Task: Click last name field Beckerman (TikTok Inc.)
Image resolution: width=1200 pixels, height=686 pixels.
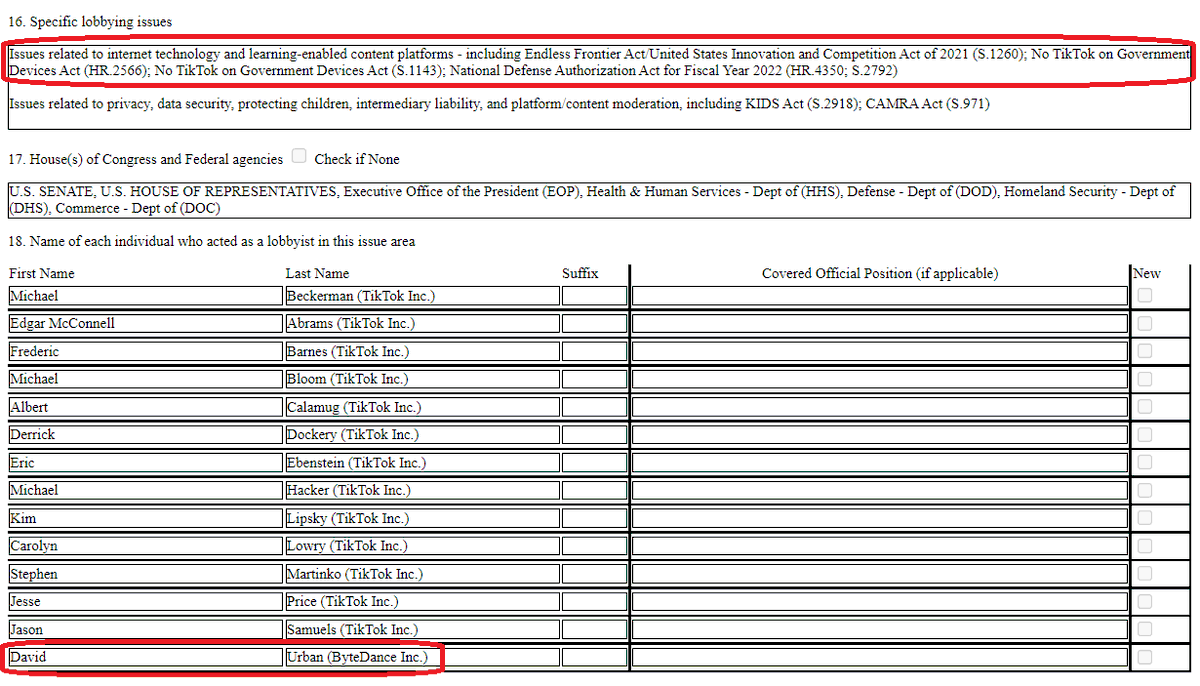Action: 422,296
